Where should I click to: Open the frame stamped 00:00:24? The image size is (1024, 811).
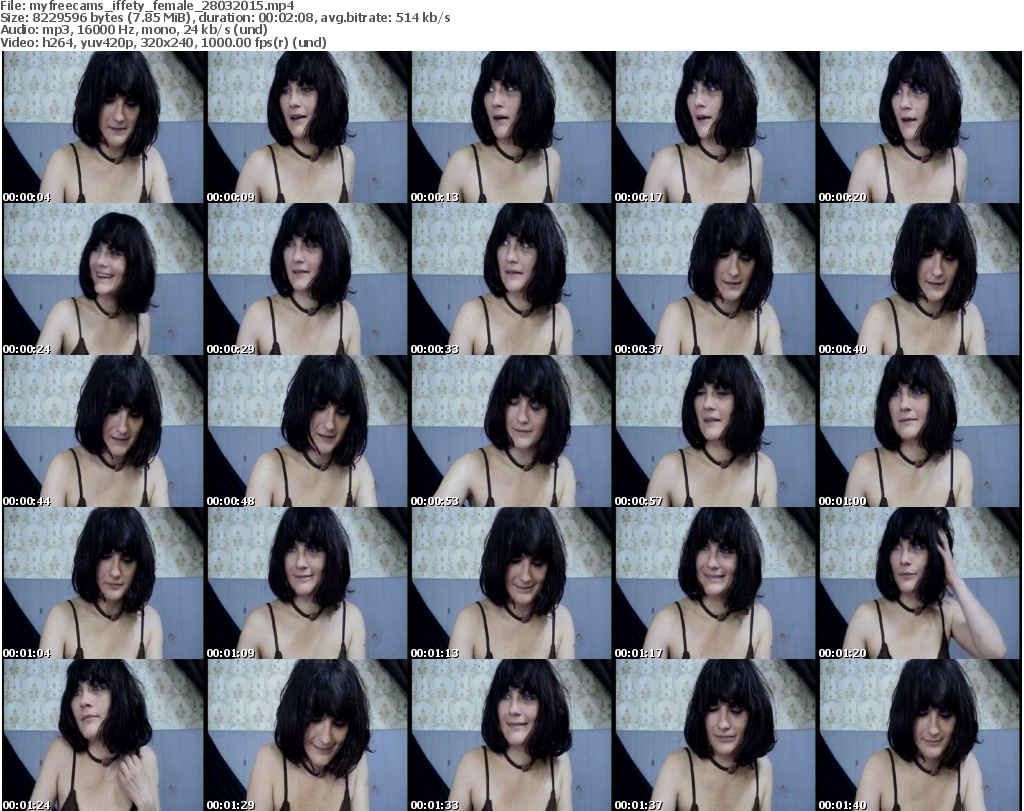tap(104, 279)
